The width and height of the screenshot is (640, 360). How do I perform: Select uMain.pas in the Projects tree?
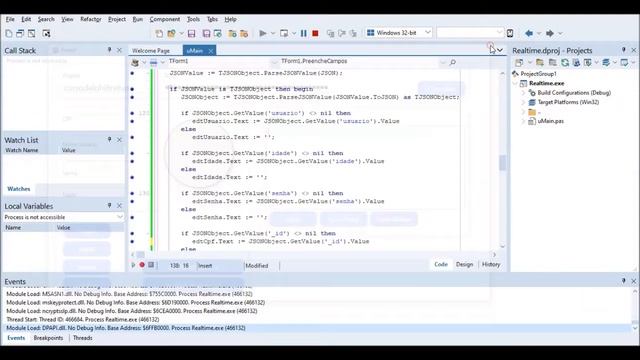pos(551,121)
